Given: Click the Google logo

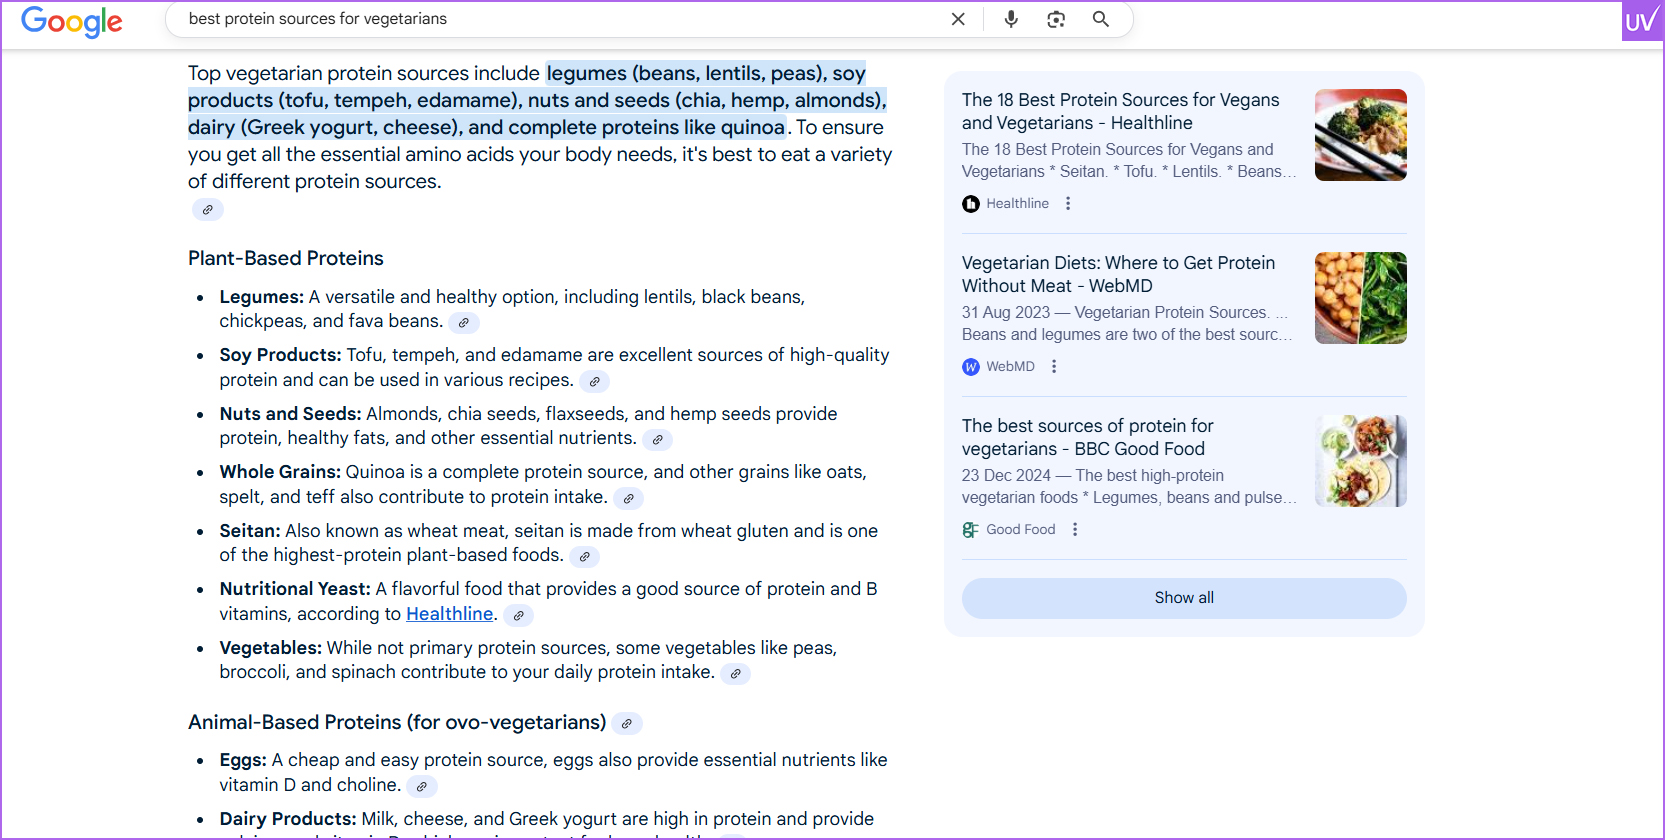Looking at the screenshot, I should click(x=71, y=21).
